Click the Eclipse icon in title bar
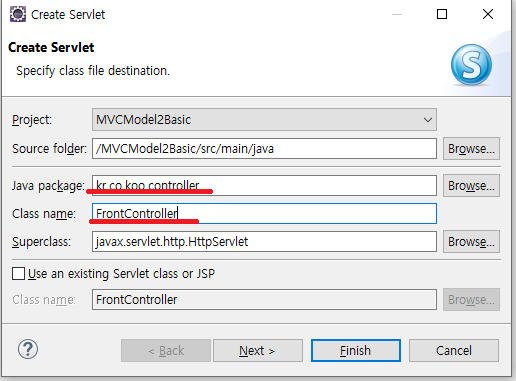516x381 pixels. point(18,14)
